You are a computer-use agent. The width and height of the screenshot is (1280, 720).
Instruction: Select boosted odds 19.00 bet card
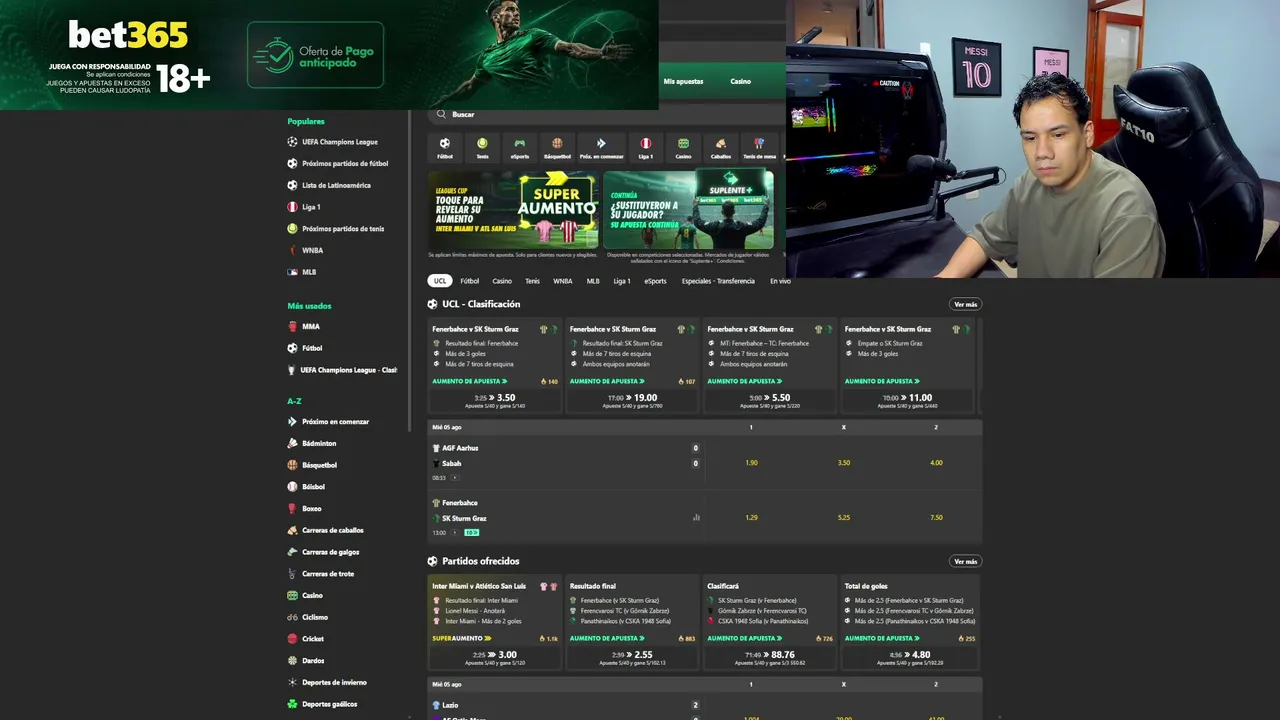click(x=632, y=400)
